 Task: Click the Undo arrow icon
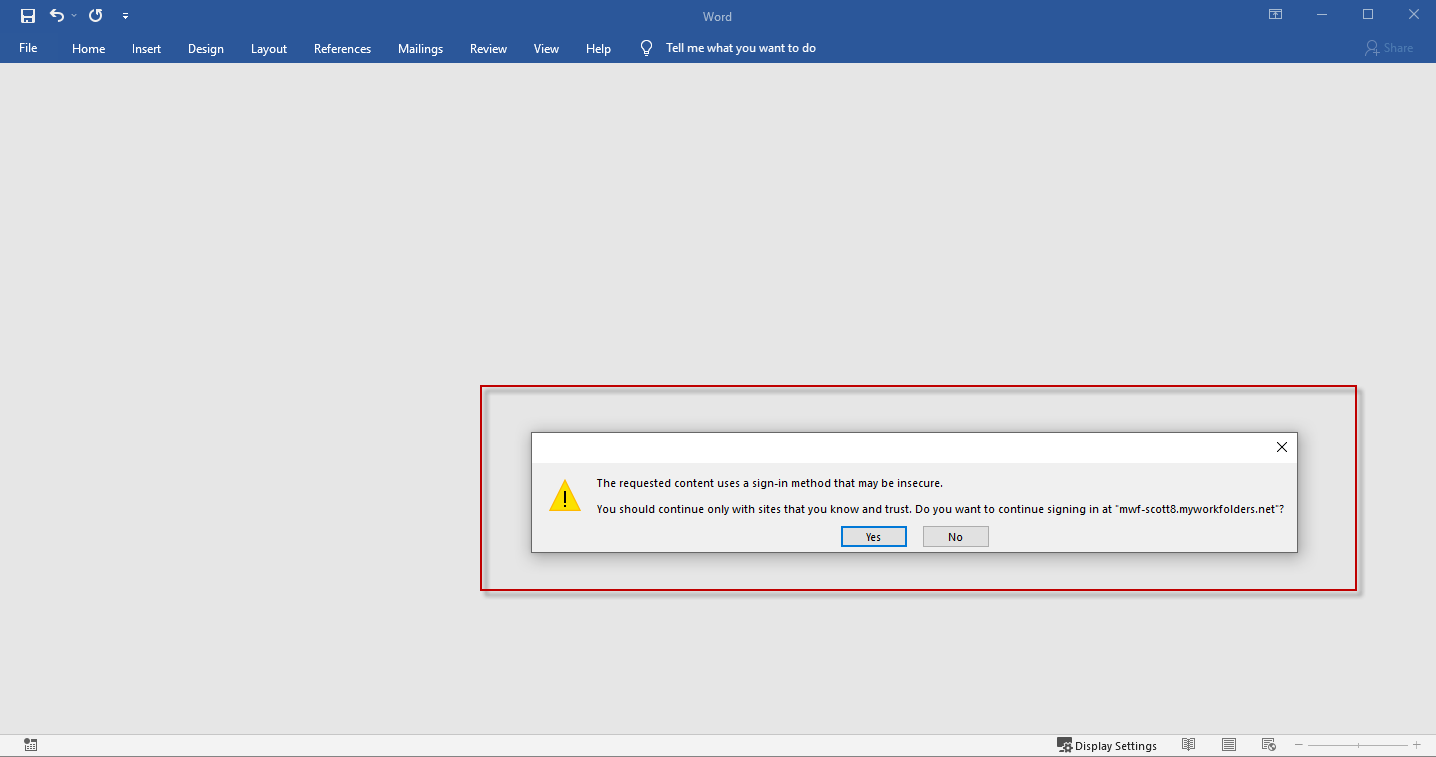[x=56, y=16]
